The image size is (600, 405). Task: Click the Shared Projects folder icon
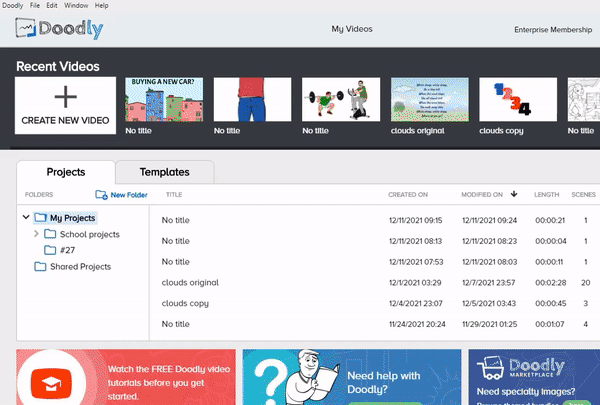tap(40, 266)
